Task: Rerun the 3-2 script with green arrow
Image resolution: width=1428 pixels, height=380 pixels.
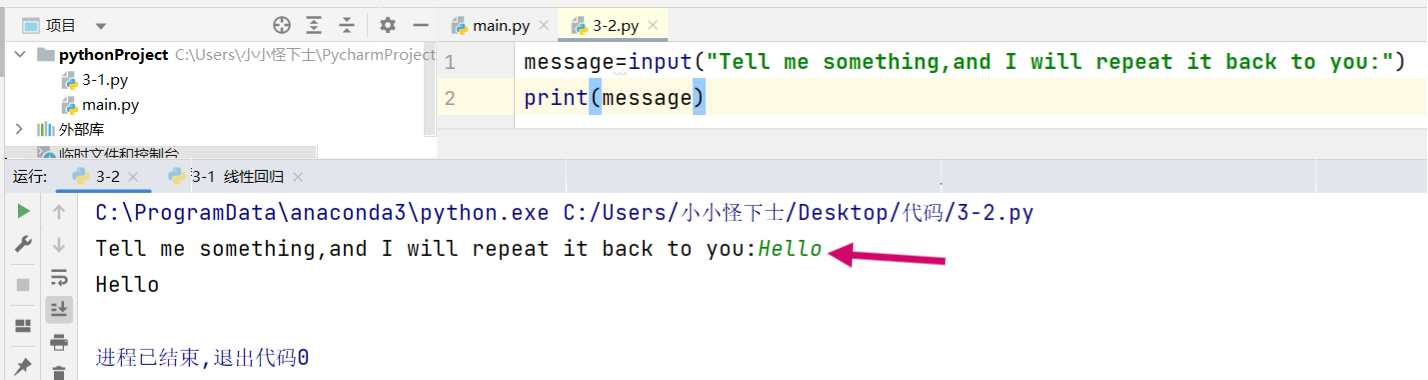Action: click(23, 212)
